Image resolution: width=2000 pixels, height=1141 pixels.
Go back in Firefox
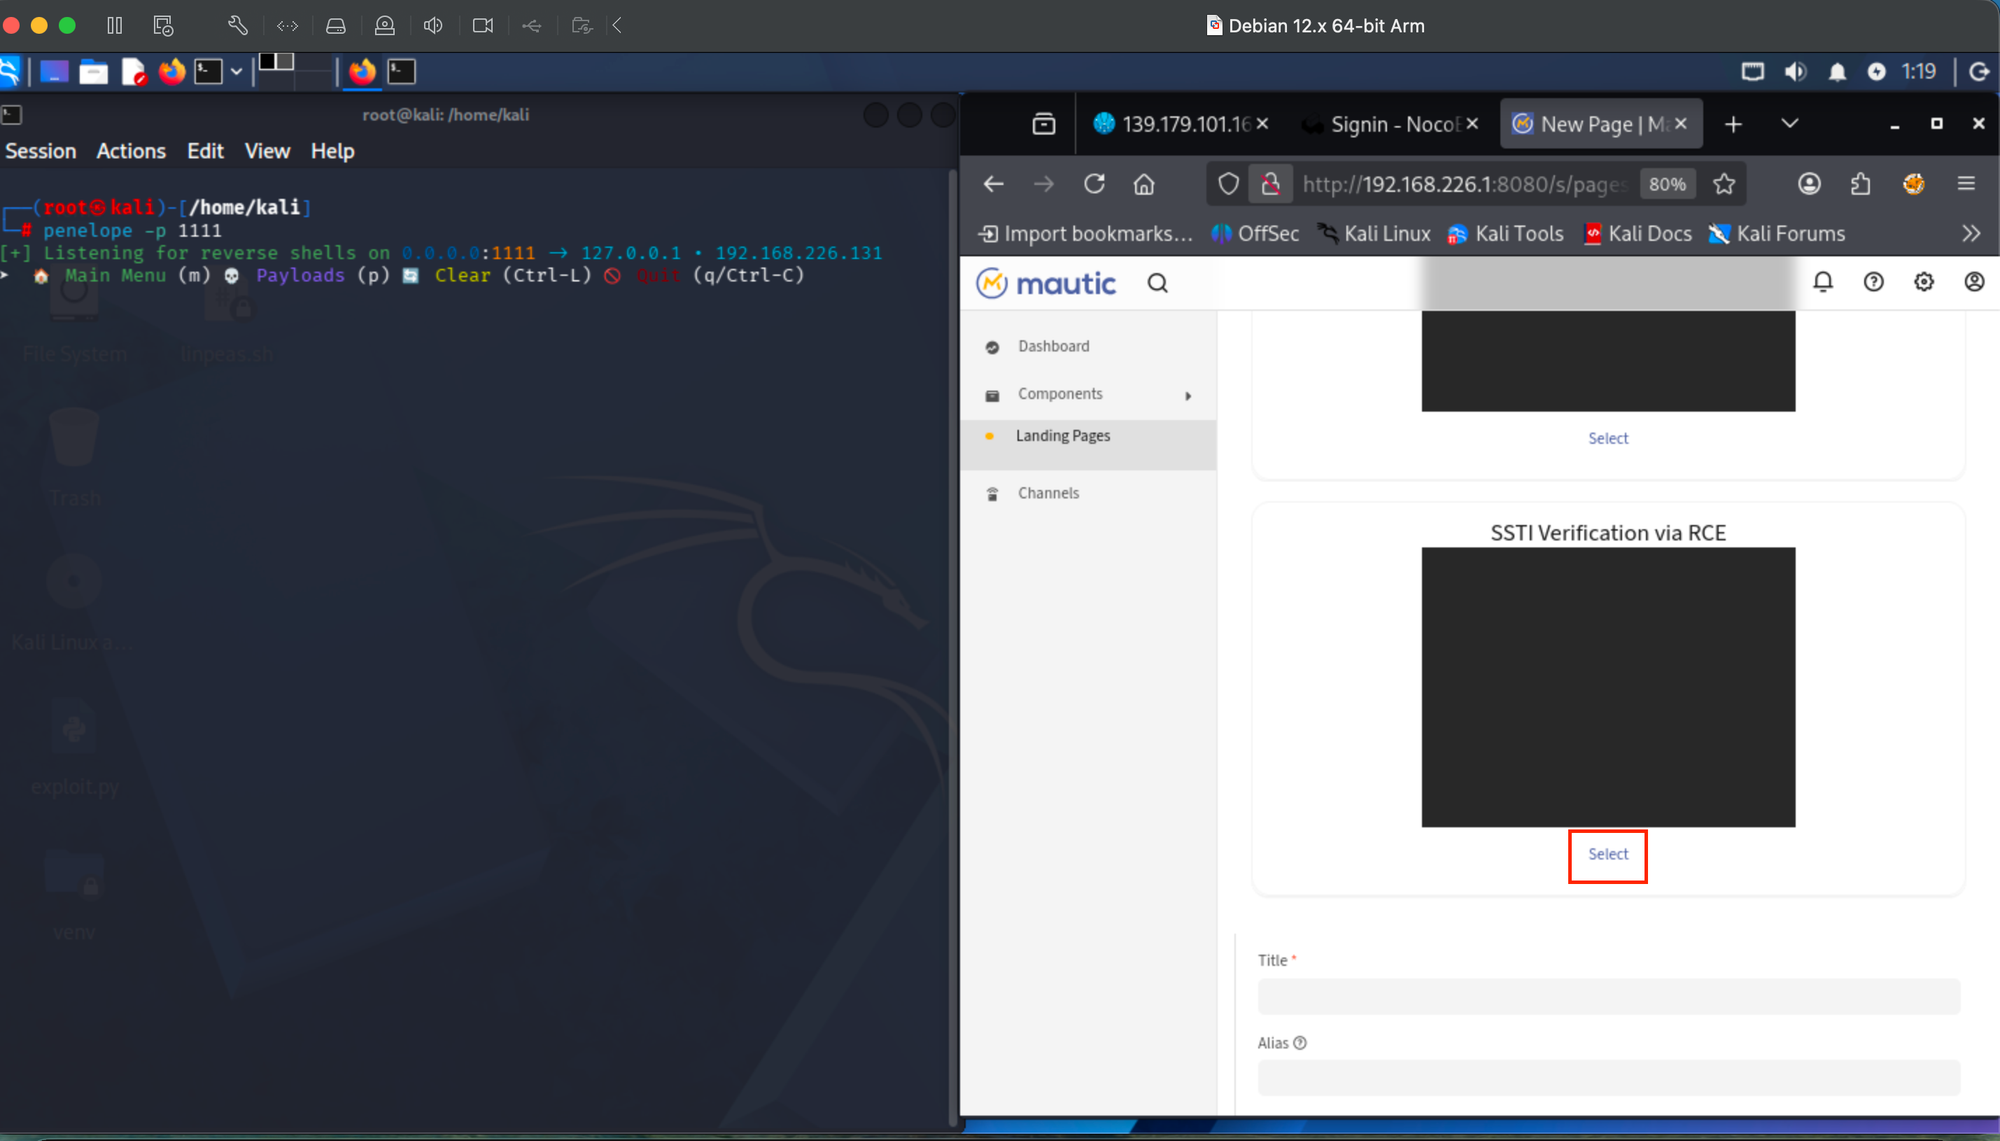click(x=993, y=184)
